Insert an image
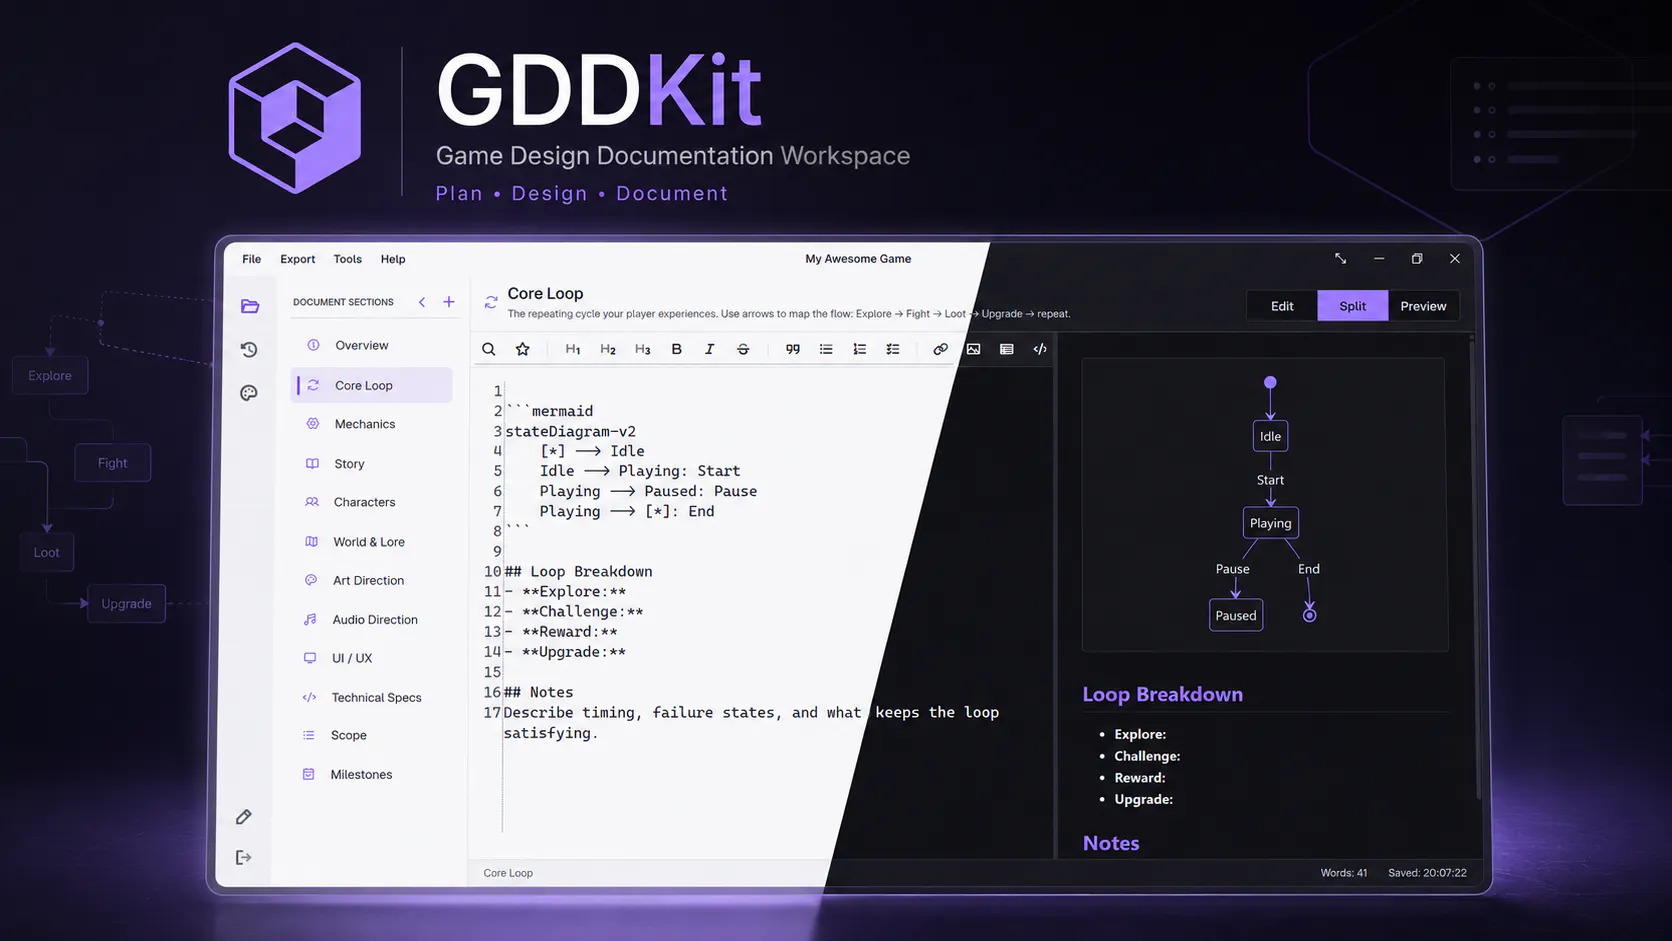The height and width of the screenshot is (941, 1672). 973,349
